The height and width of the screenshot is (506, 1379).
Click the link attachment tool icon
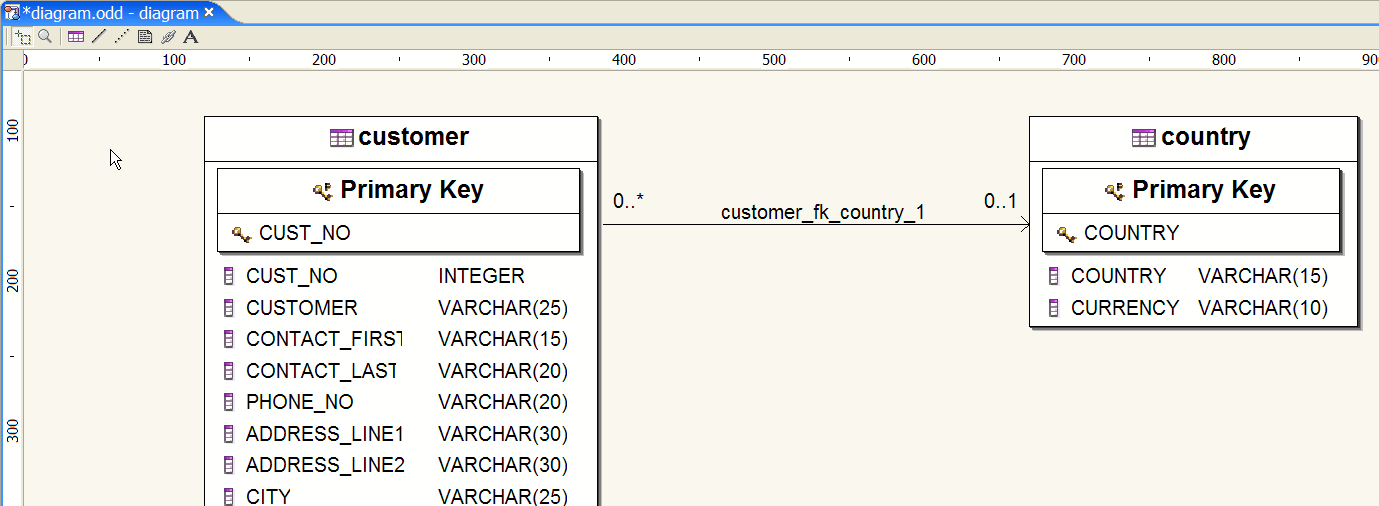pyautogui.click(x=168, y=37)
